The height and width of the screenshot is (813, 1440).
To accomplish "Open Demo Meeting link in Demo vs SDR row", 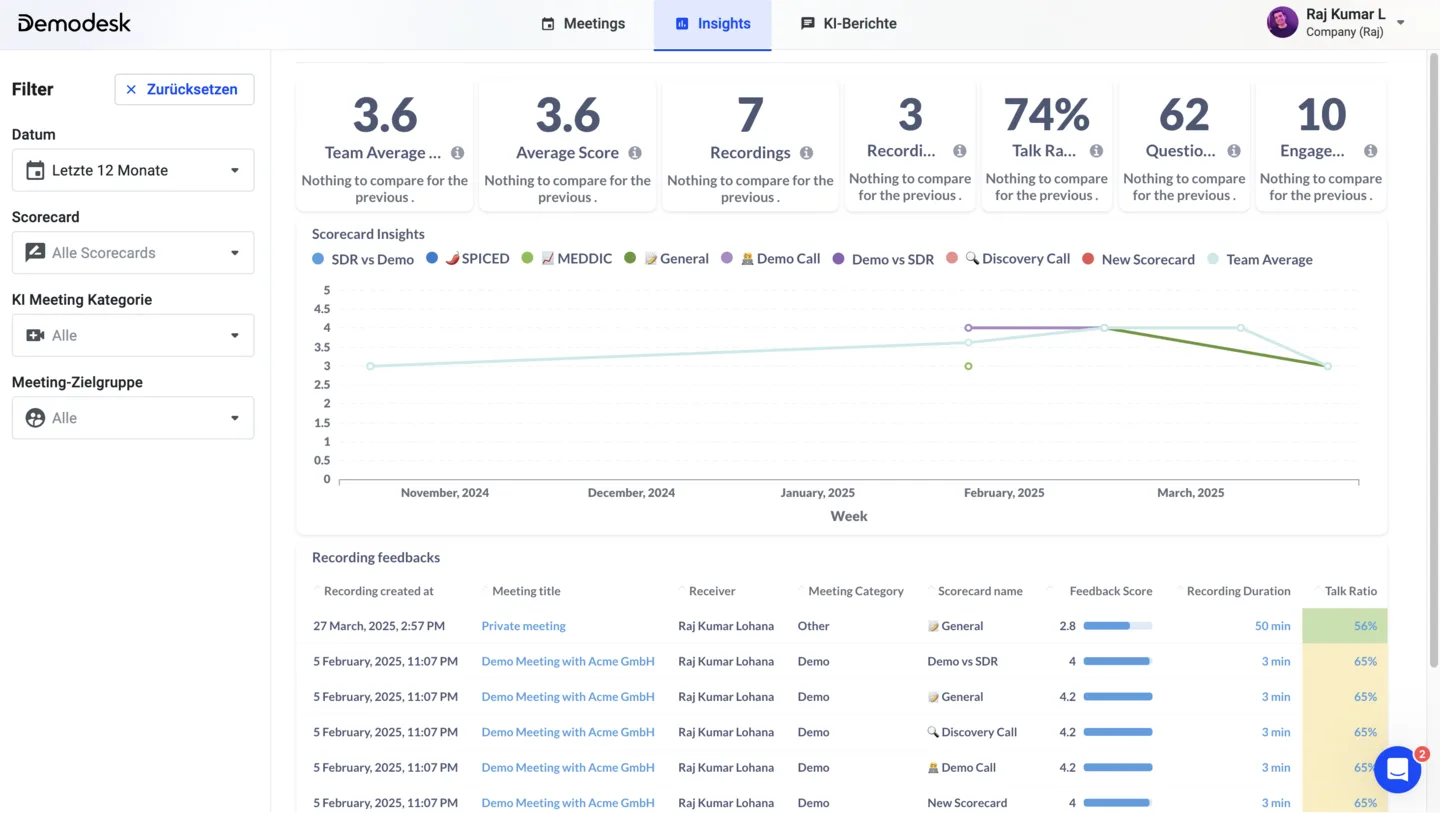I will tap(568, 661).
